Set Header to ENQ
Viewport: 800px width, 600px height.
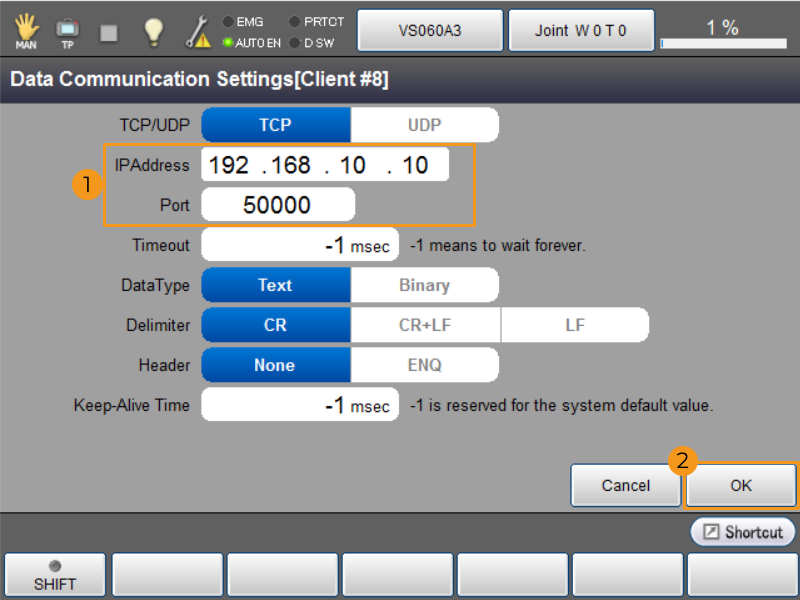click(x=424, y=364)
